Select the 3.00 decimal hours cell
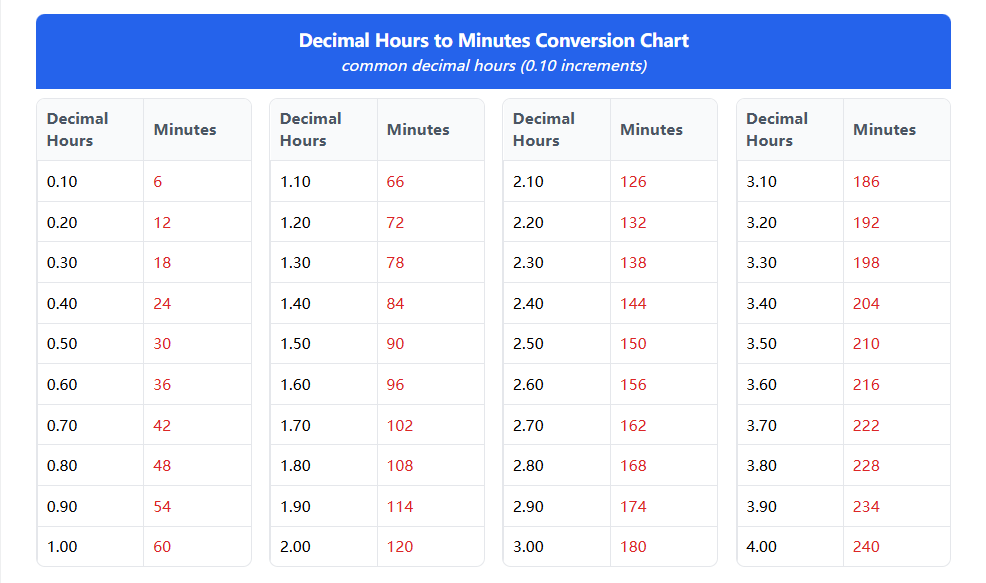986x583 pixels. 528,547
